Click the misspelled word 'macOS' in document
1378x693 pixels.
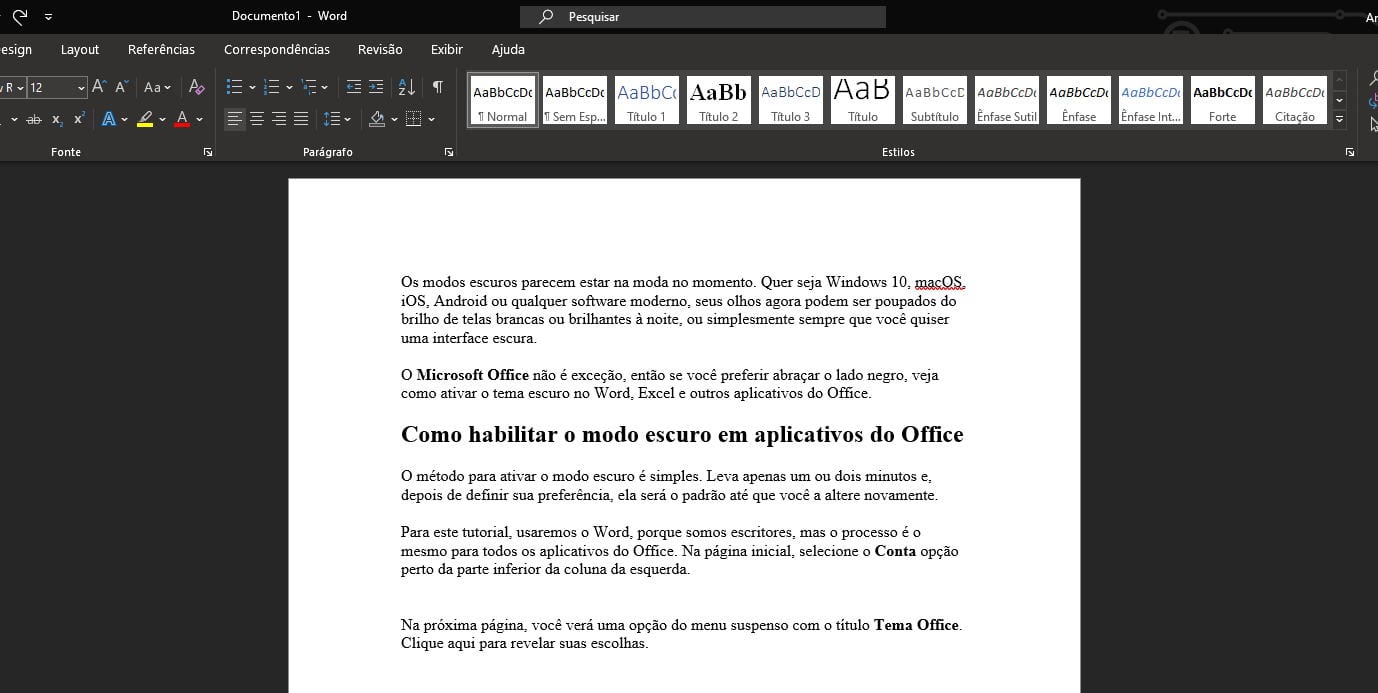click(x=939, y=282)
